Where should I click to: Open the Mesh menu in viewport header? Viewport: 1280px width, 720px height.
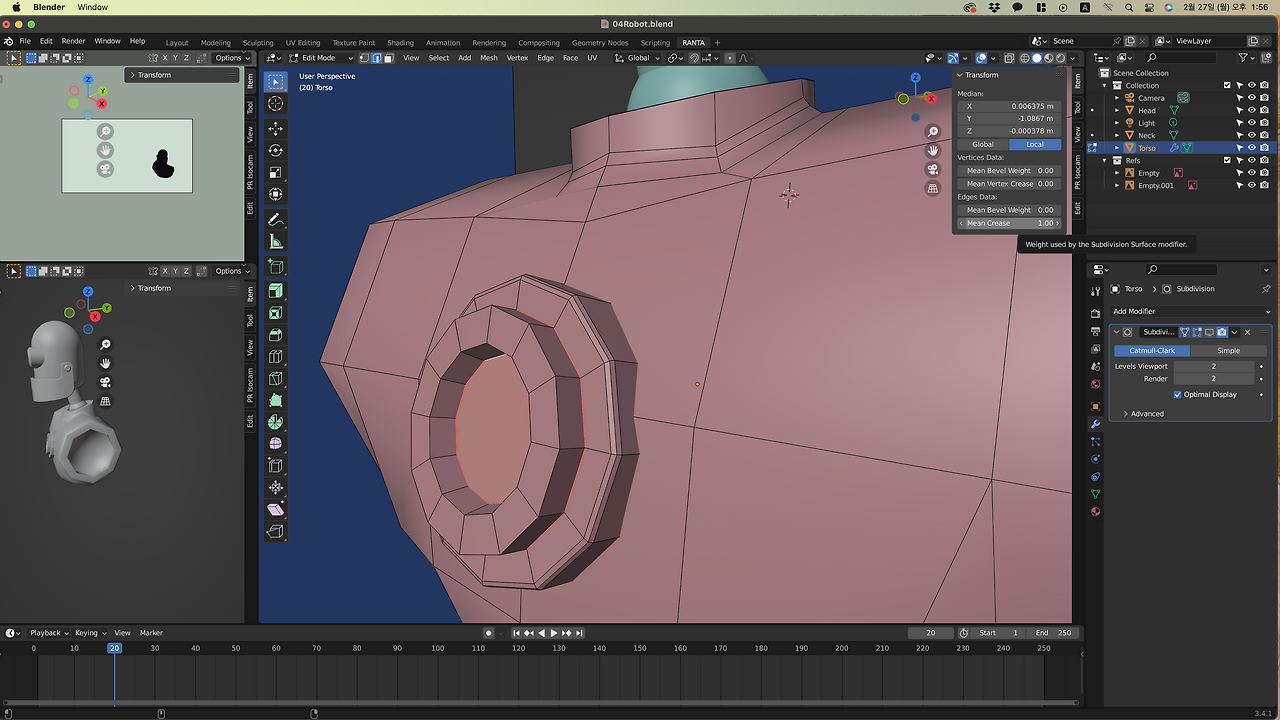tap(488, 58)
